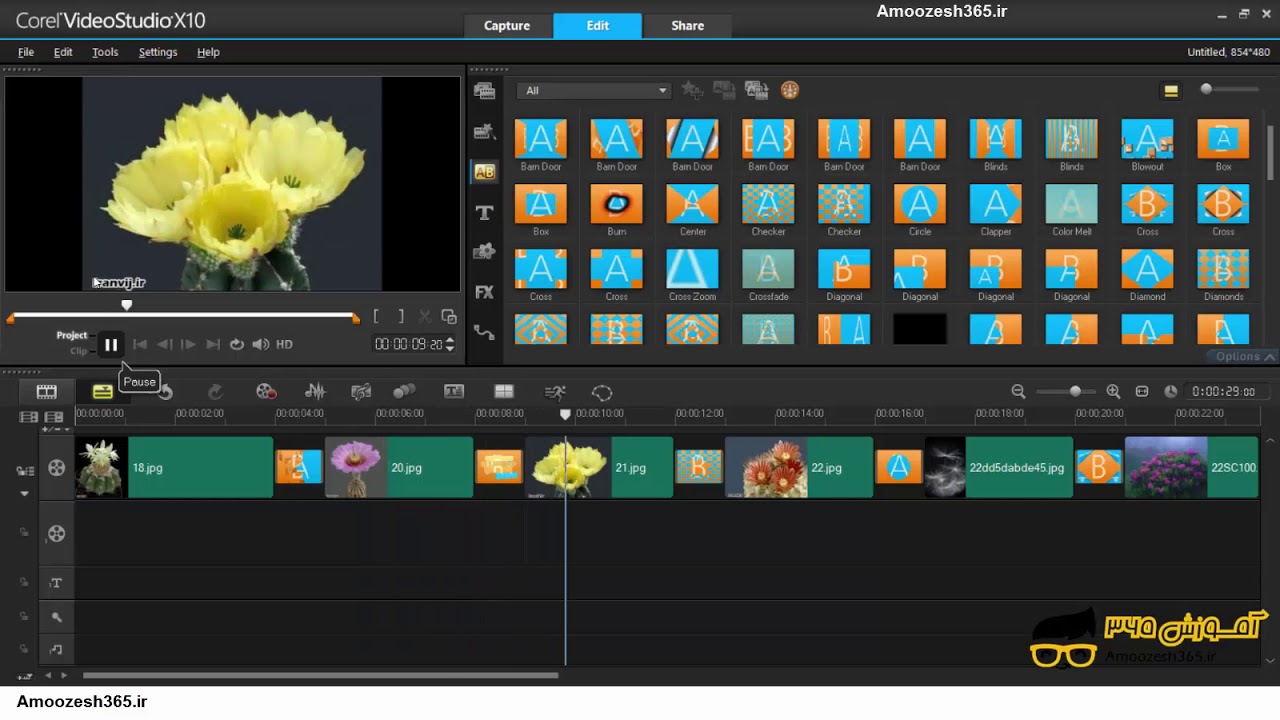Toggle the Repeat playback button
Screen dimensions: 1280x720
(237, 344)
